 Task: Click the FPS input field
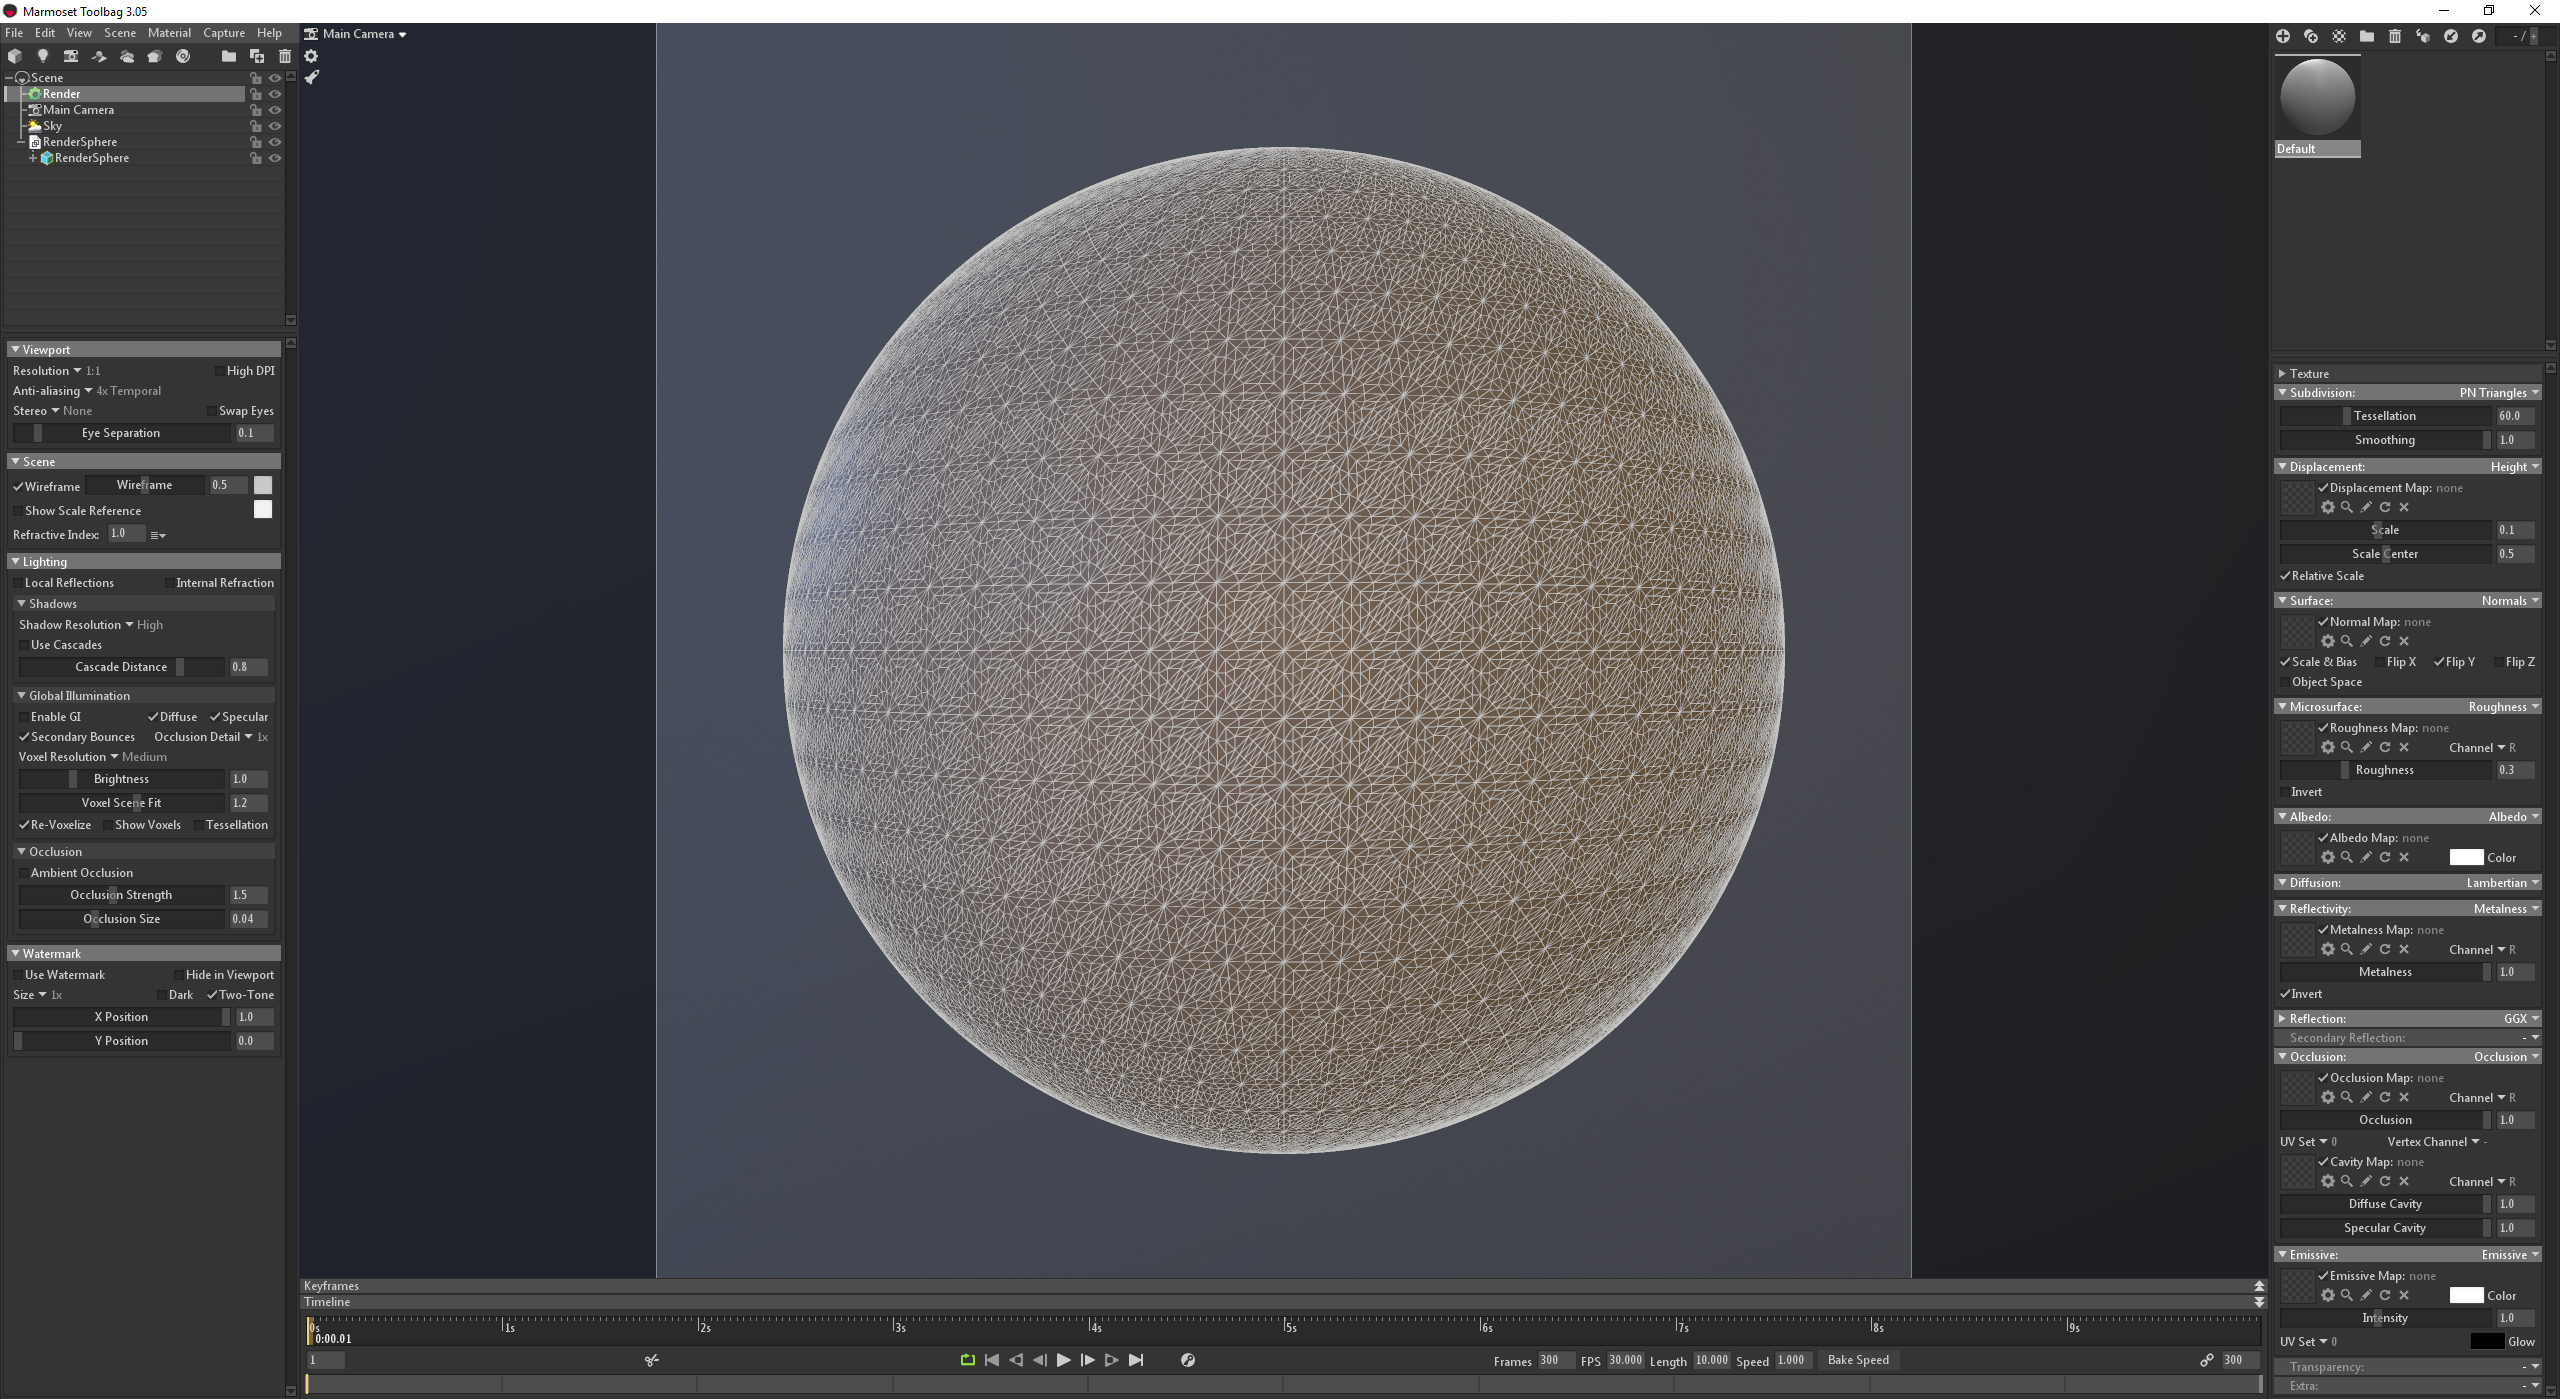pyautogui.click(x=1625, y=1360)
